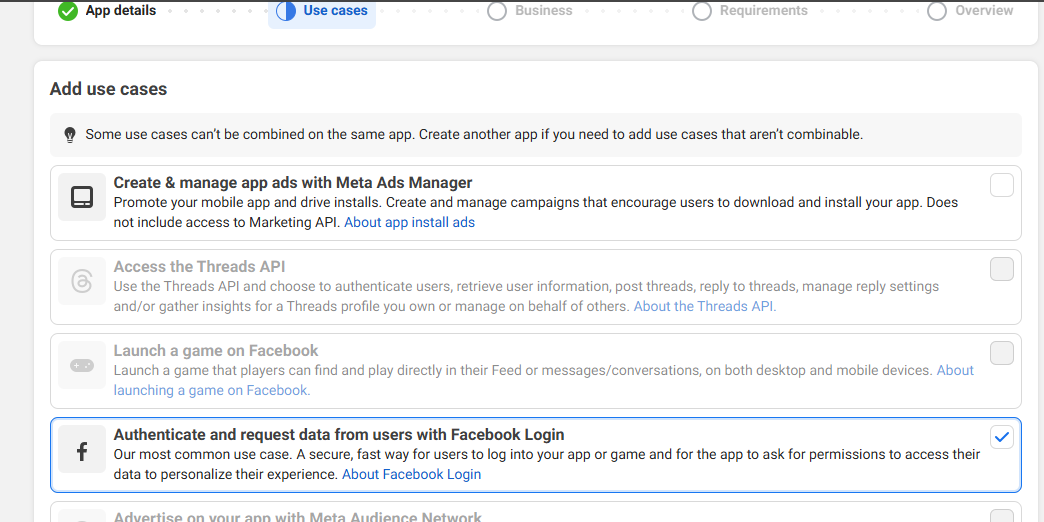Click the game controller icon
The width and height of the screenshot is (1044, 522).
[82, 366]
